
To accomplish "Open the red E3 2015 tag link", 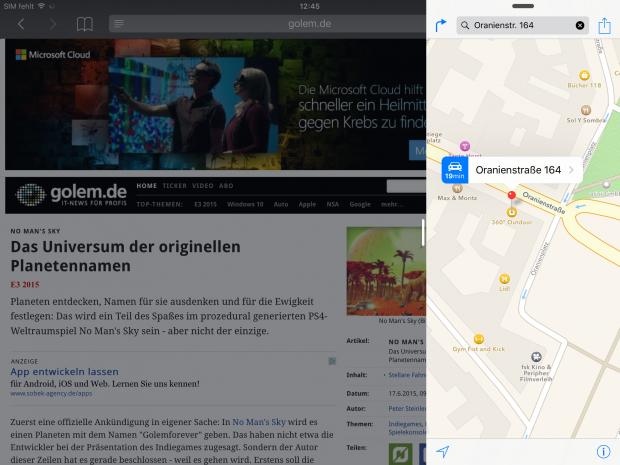I will click(25, 285).
